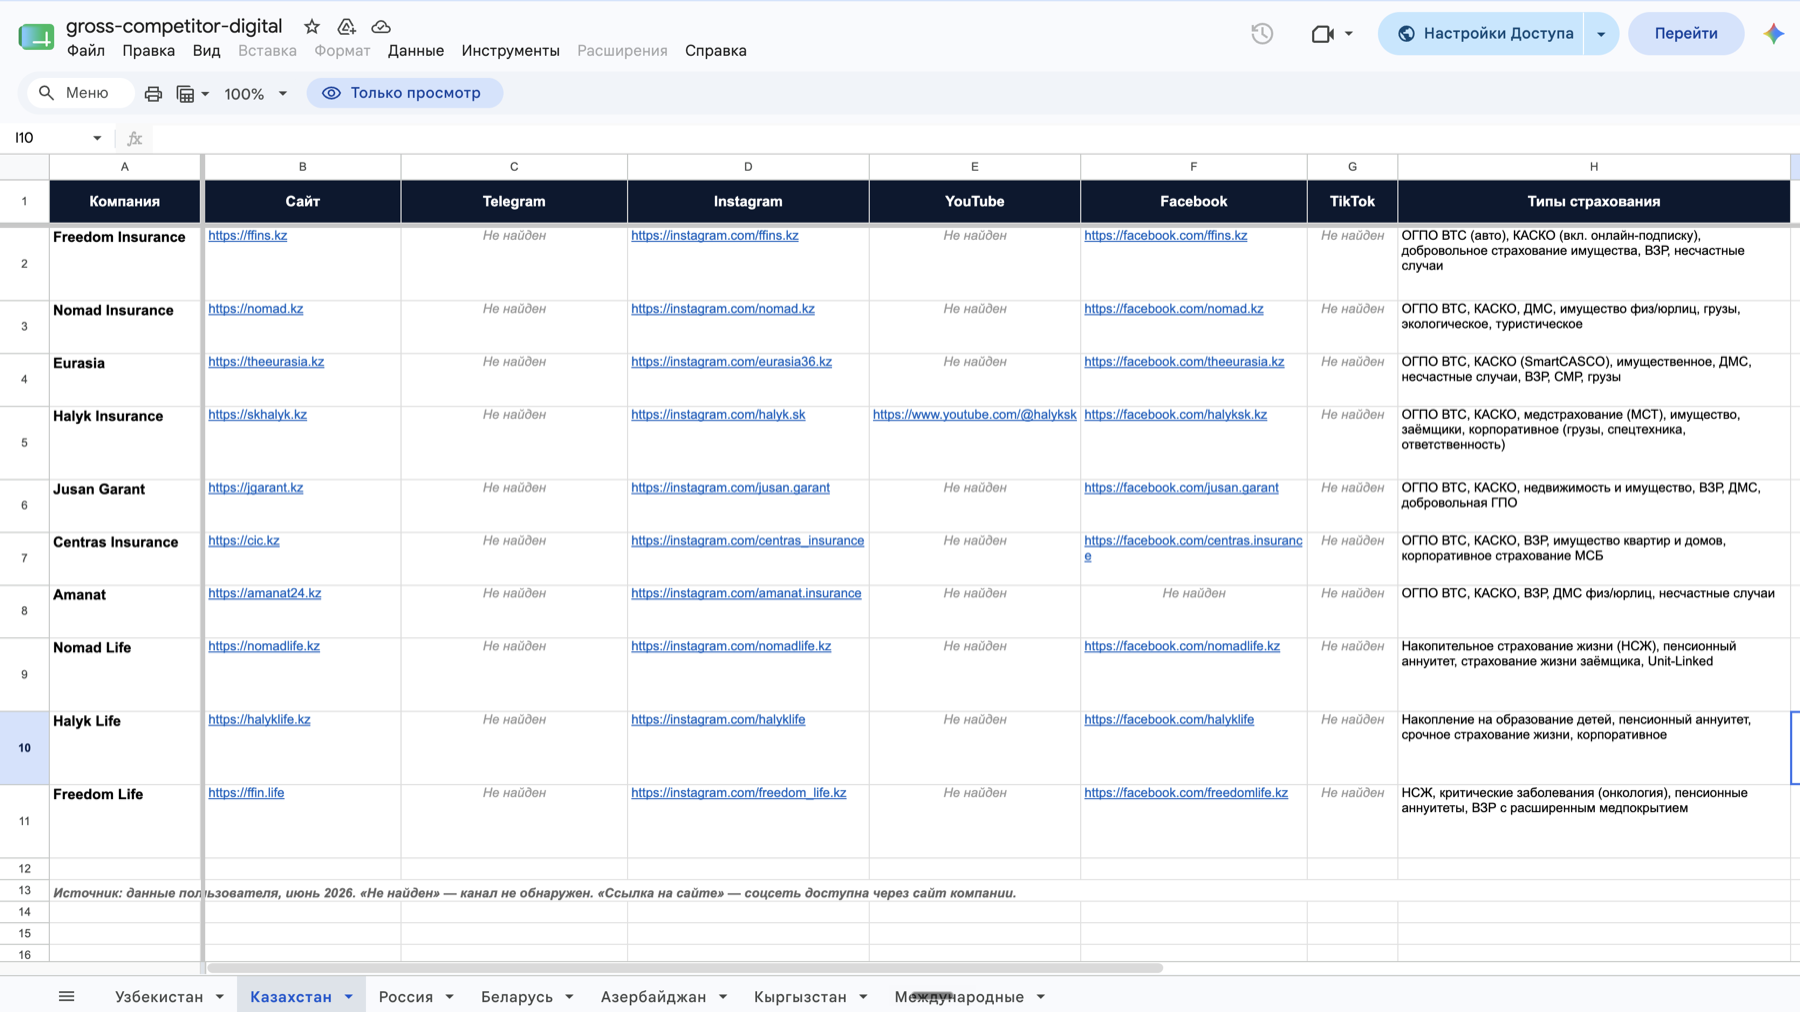Select the Компания header cell

(x=125, y=202)
